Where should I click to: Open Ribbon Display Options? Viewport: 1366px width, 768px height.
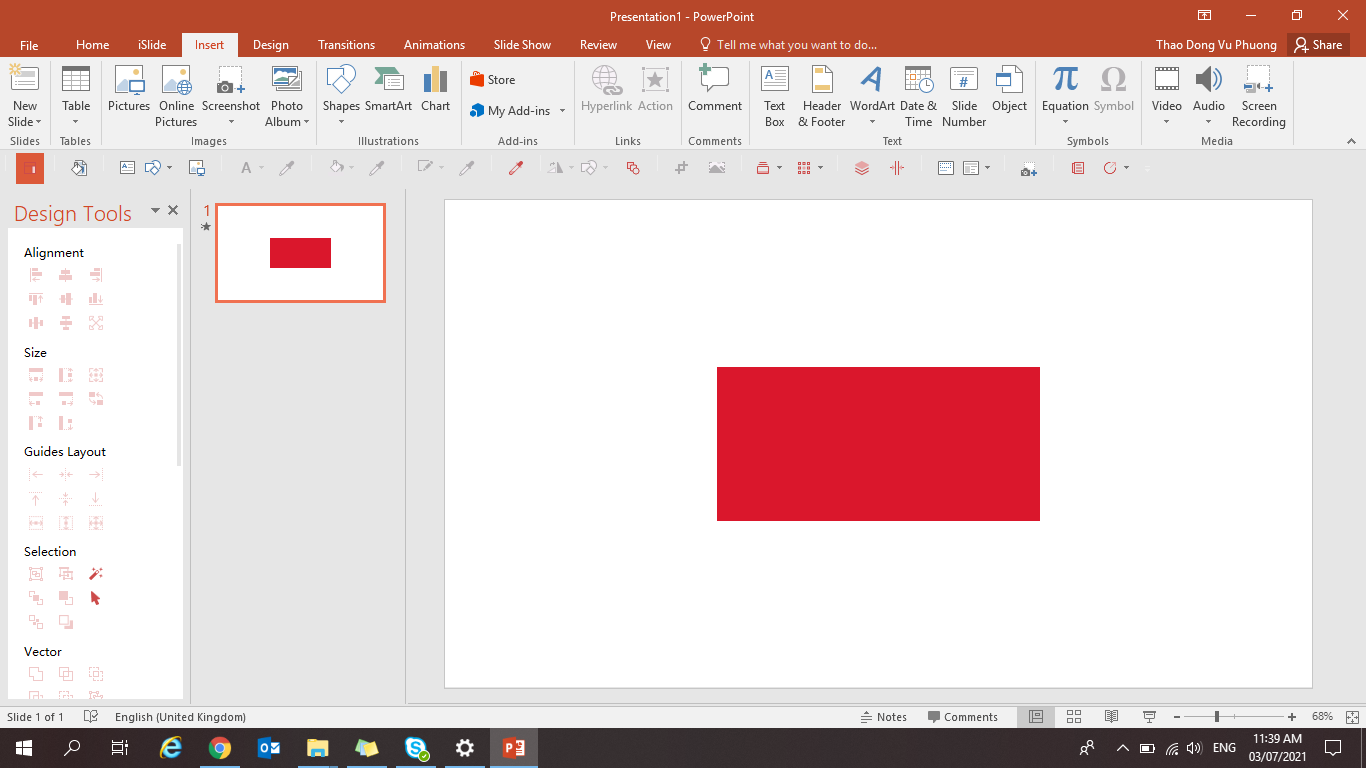coord(1205,15)
